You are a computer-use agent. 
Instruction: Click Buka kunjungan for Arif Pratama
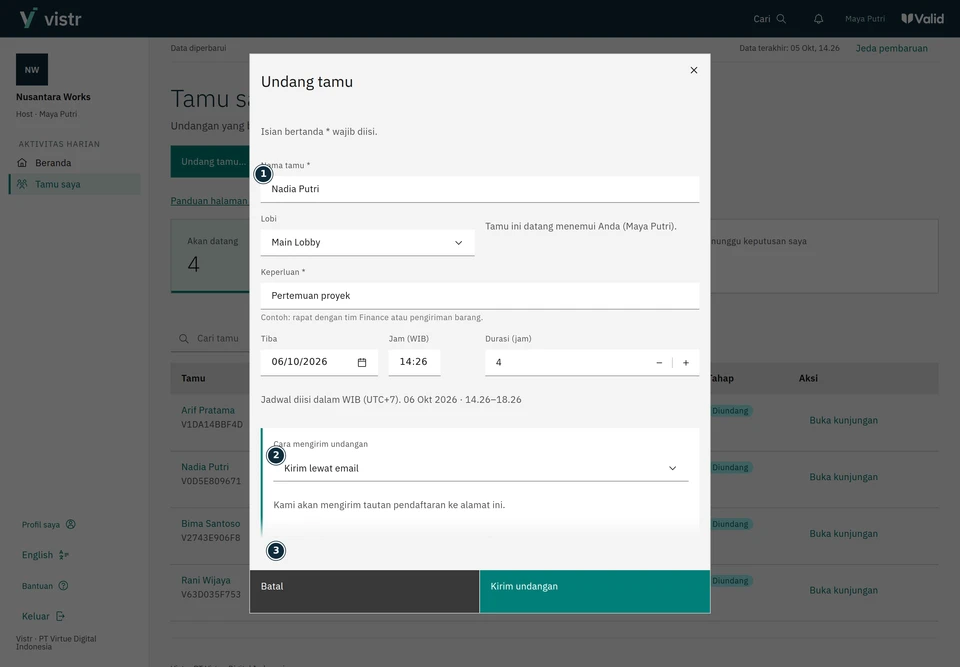point(844,420)
